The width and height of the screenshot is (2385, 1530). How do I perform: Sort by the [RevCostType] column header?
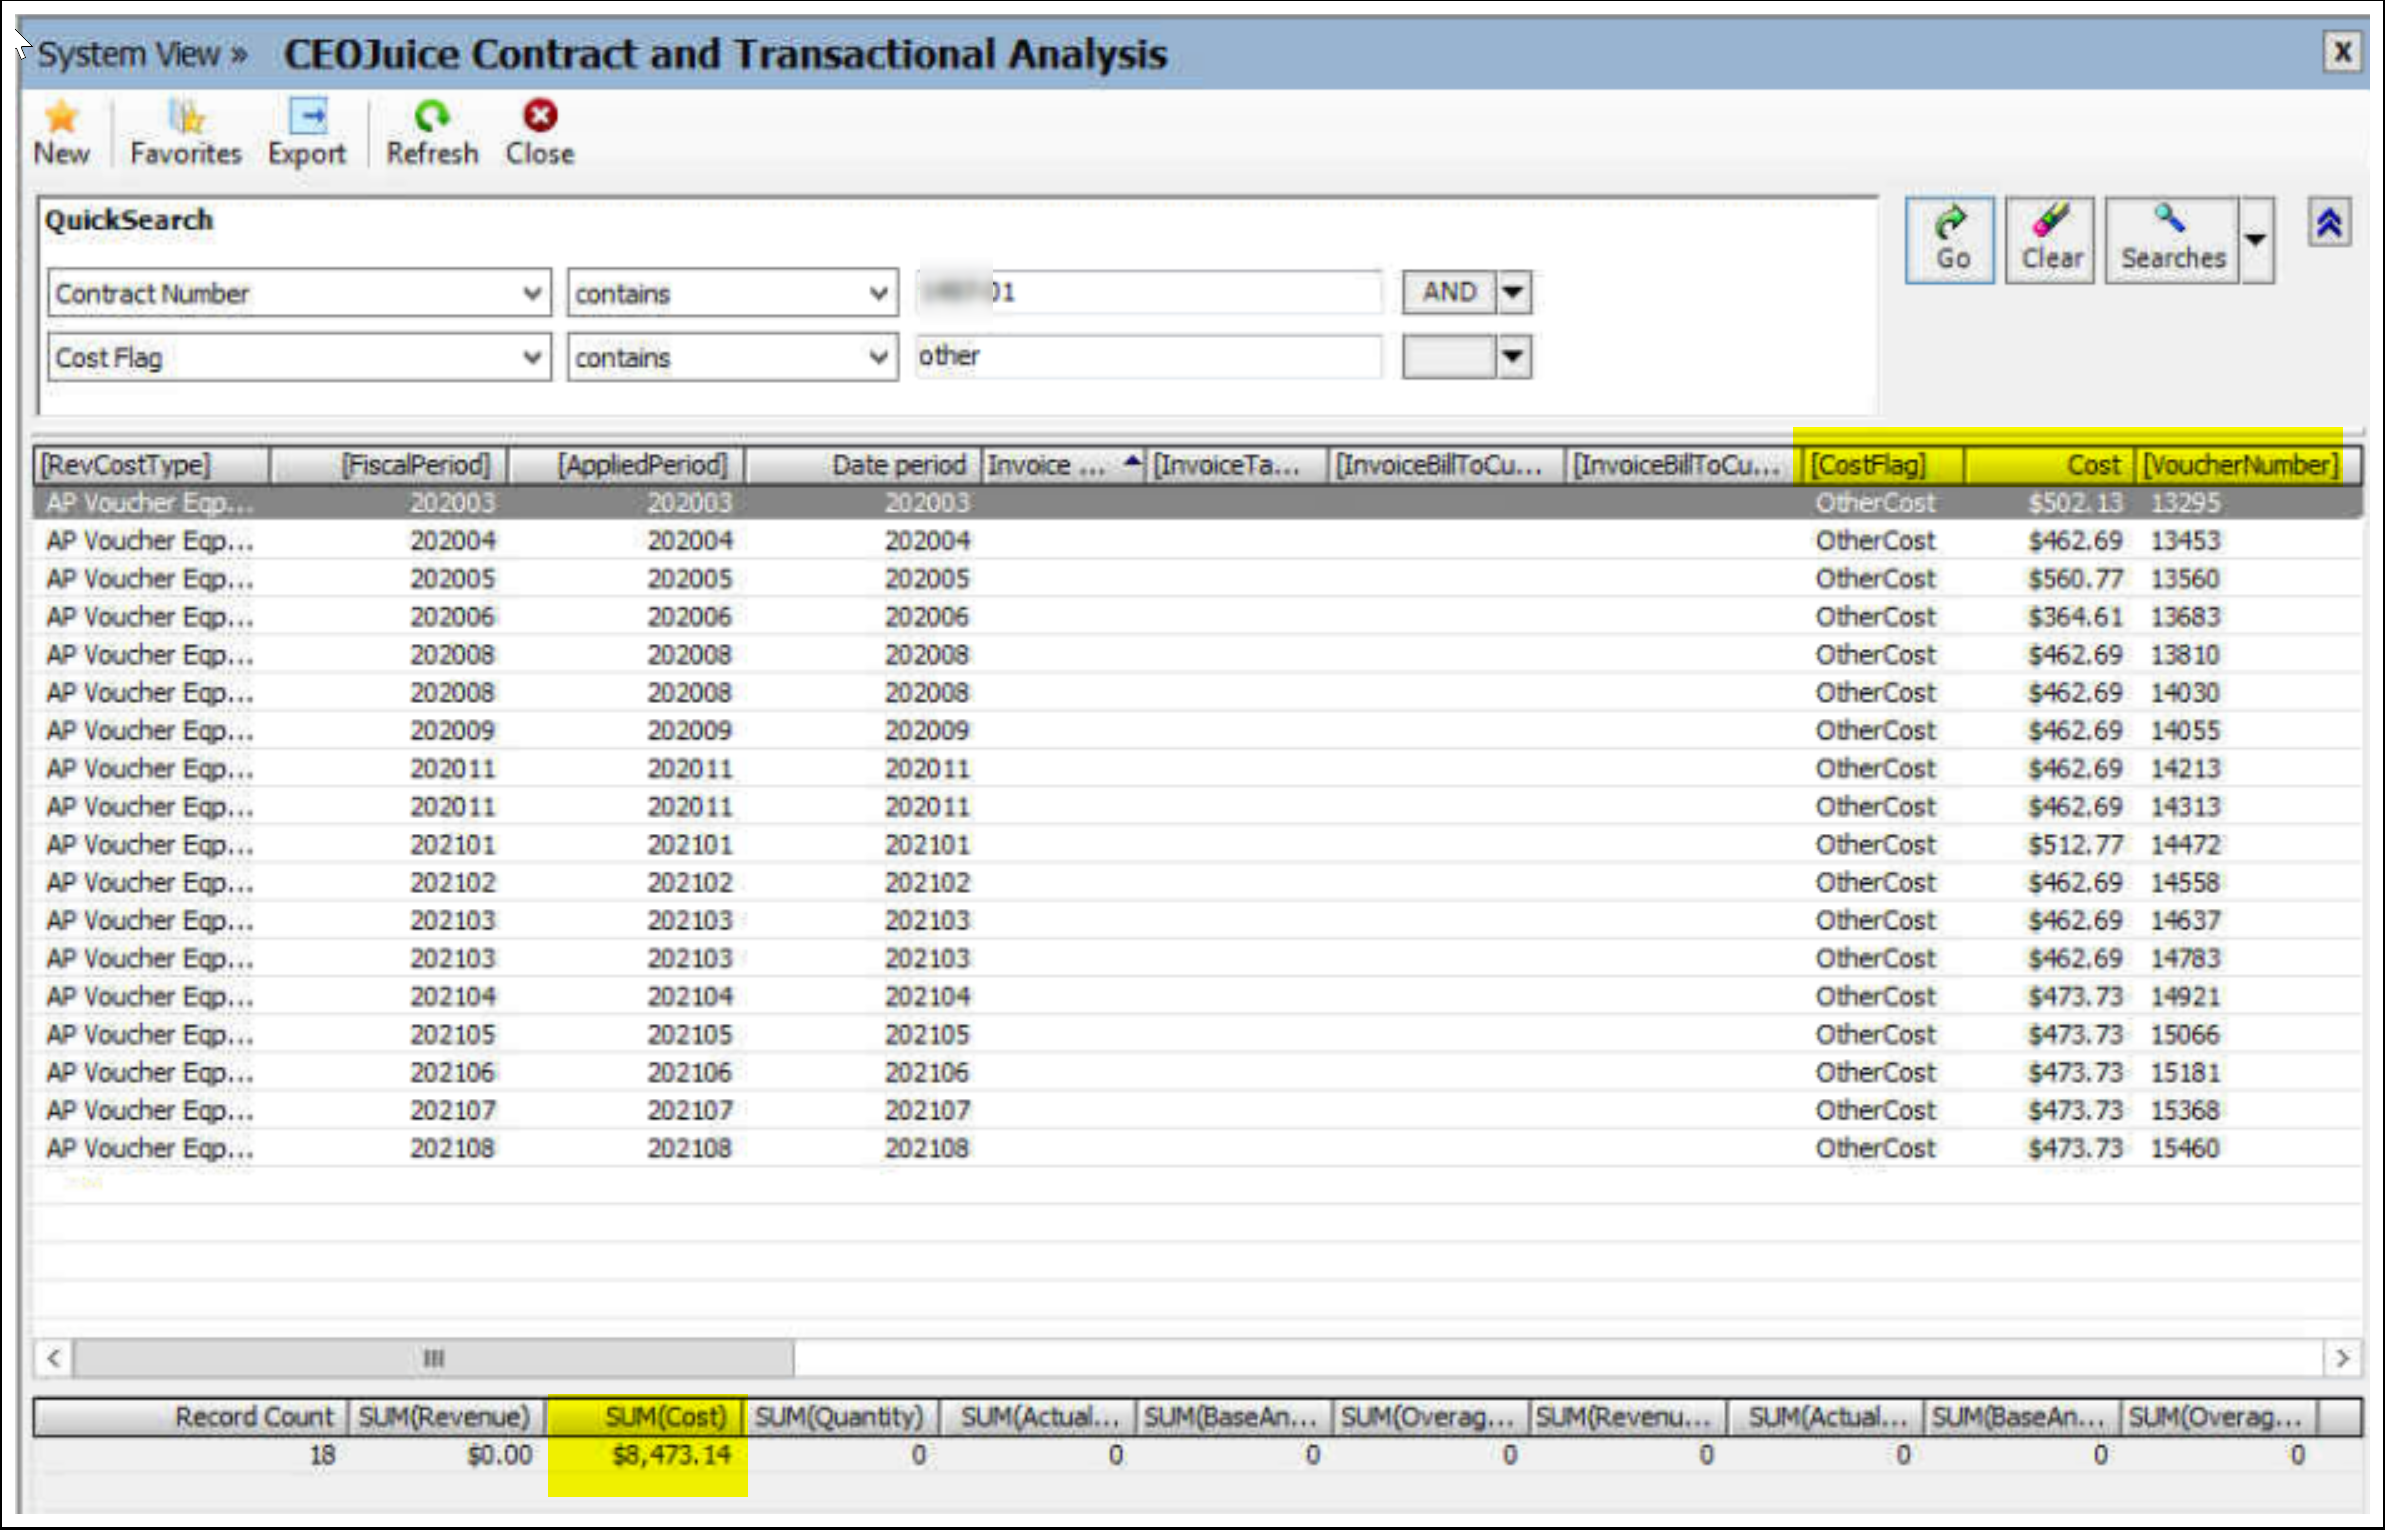pyautogui.click(x=152, y=465)
